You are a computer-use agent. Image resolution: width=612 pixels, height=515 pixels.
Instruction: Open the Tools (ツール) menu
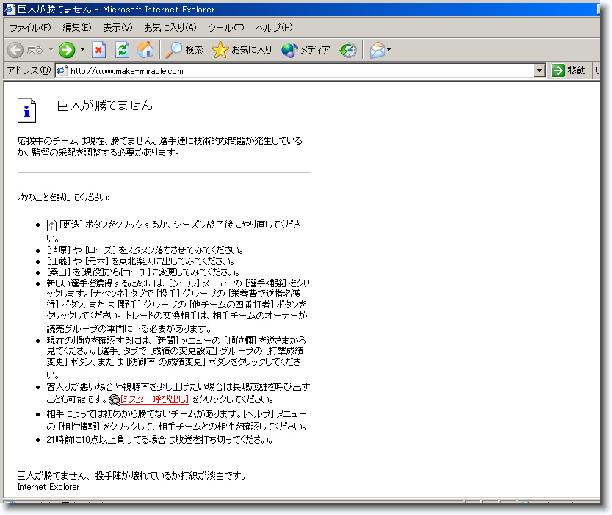coord(226,28)
